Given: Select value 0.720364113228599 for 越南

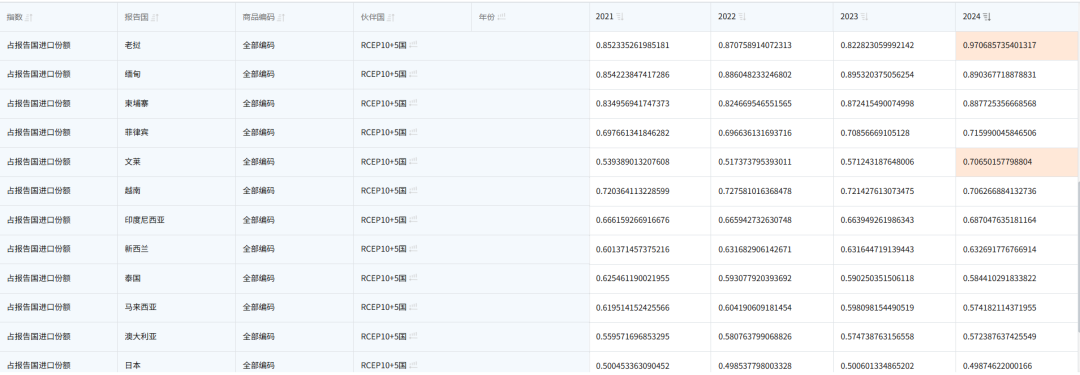Looking at the screenshot, I should tap(632, 191).
